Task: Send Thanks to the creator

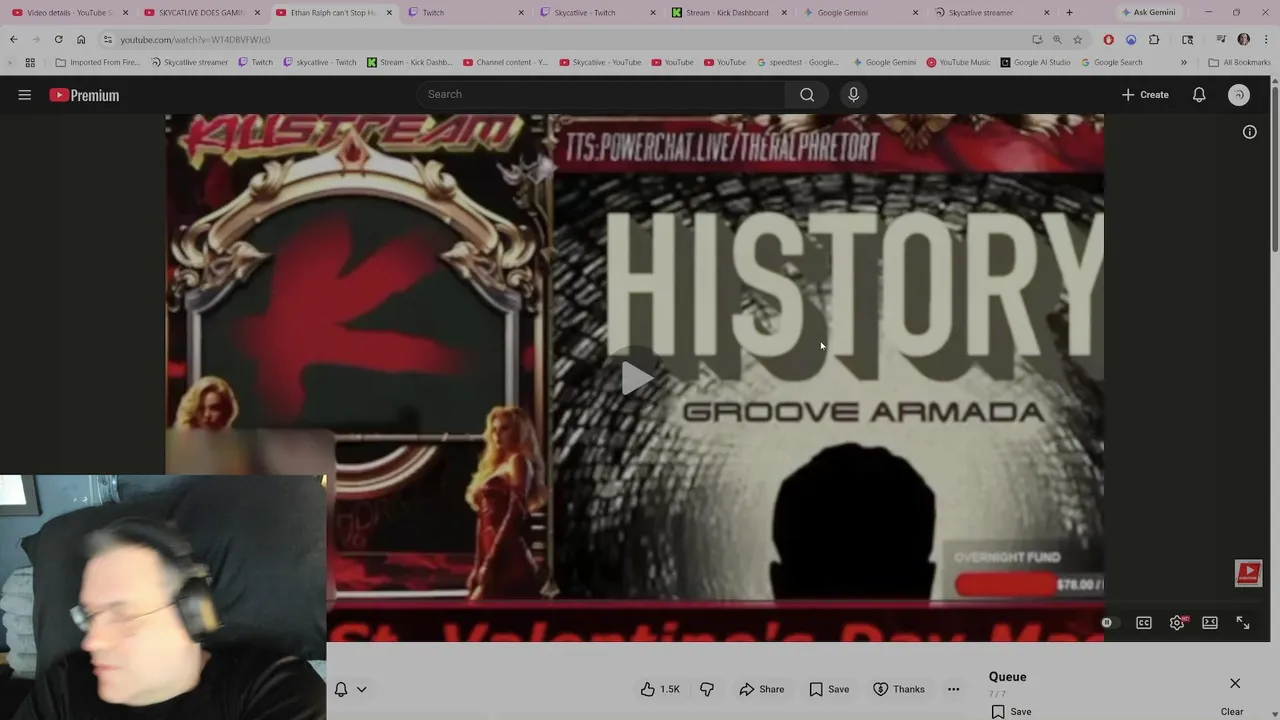Action: [899, 689]
